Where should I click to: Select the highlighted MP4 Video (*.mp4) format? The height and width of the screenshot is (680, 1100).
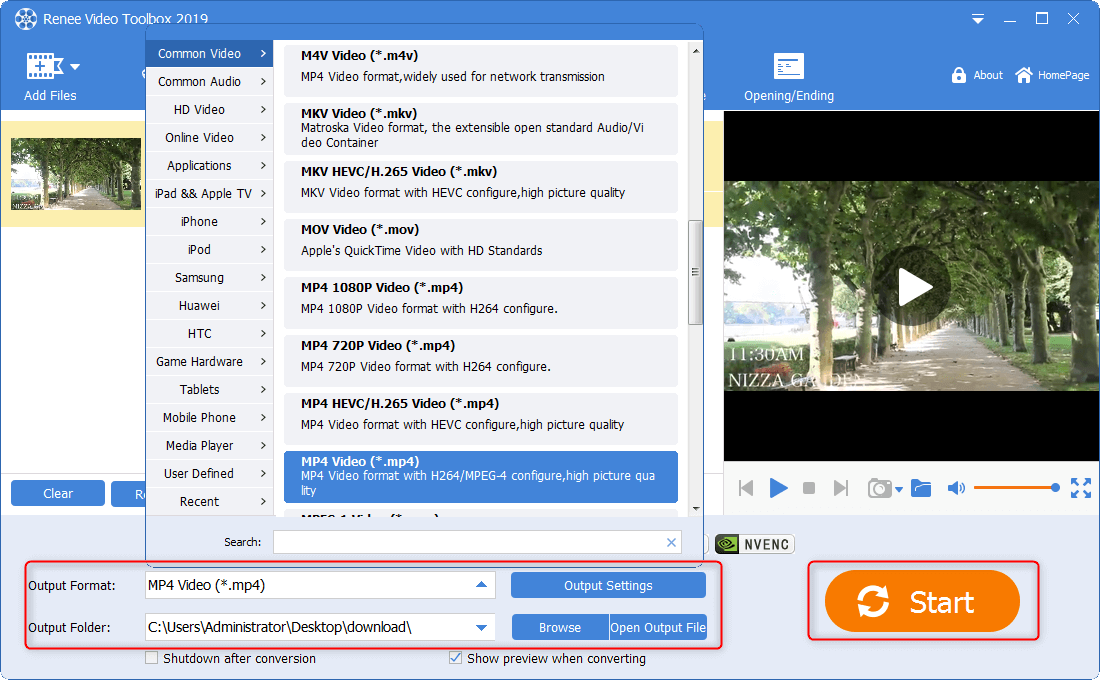click(481, 476)
